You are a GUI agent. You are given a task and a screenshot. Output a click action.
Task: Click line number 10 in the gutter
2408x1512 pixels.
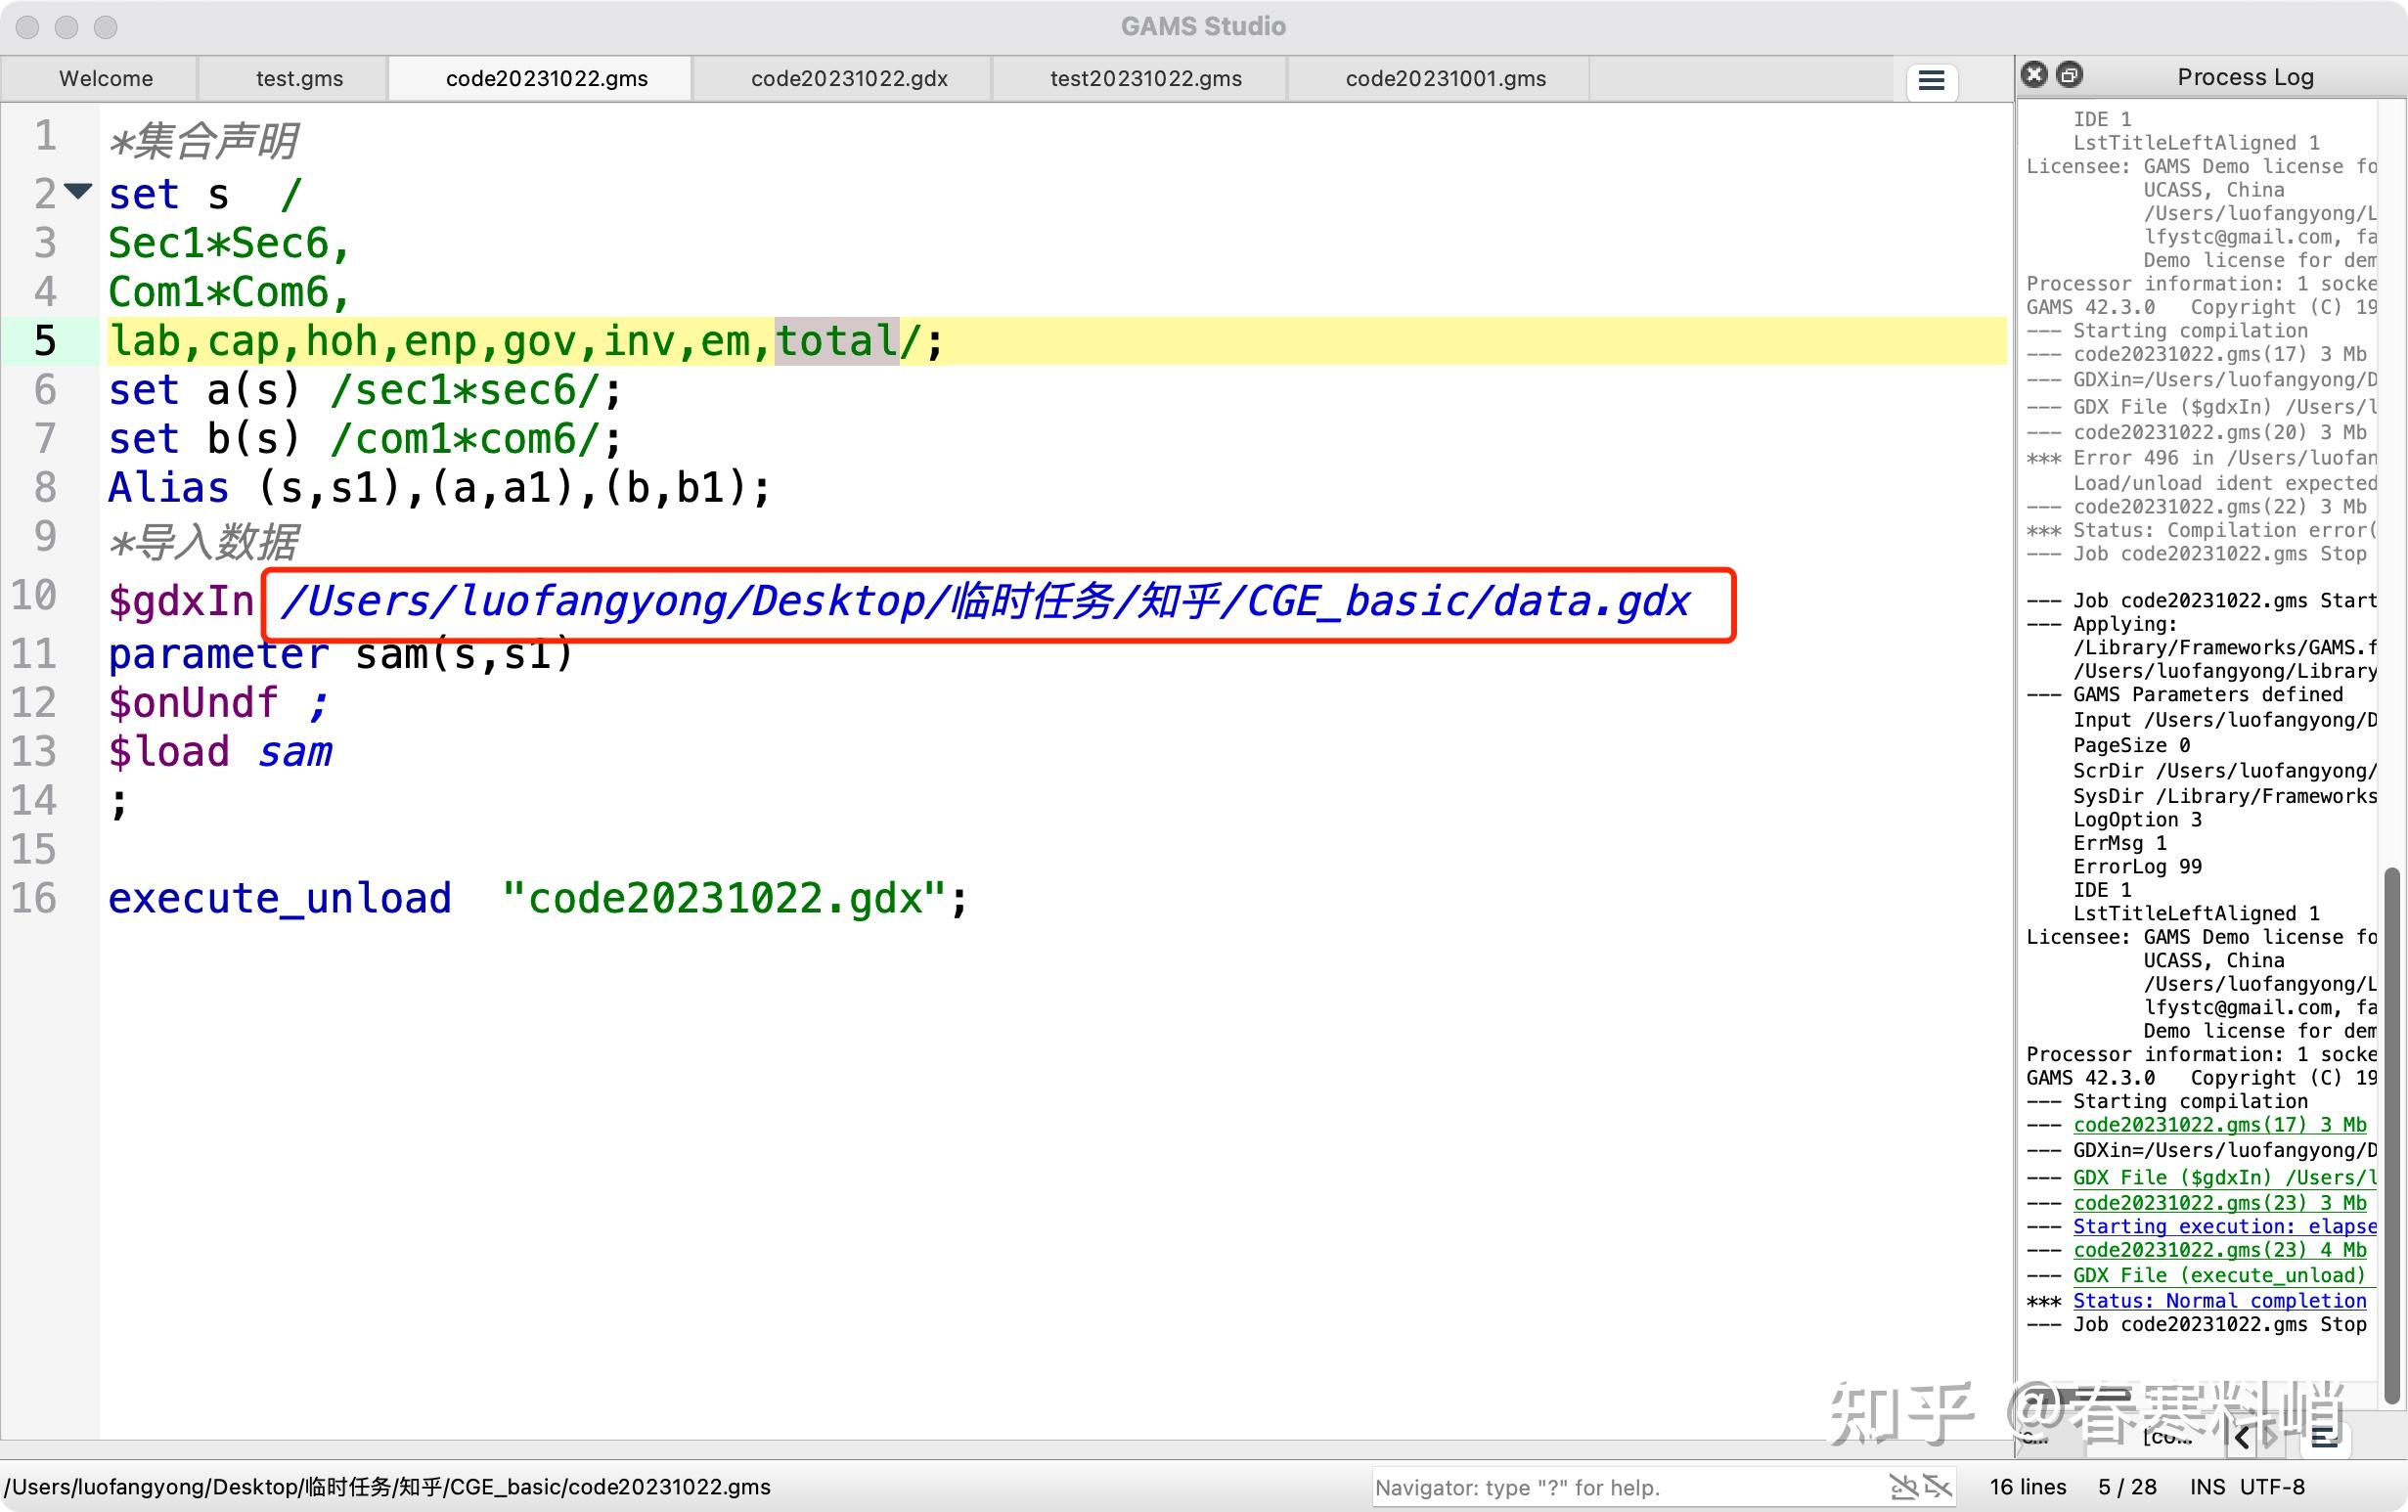click(x=35, y=596)
